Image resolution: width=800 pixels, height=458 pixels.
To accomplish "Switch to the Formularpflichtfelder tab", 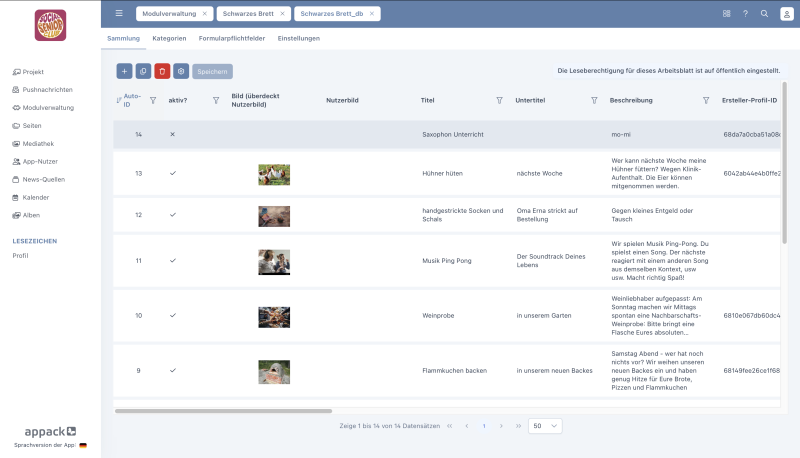I will click(231, 38).
